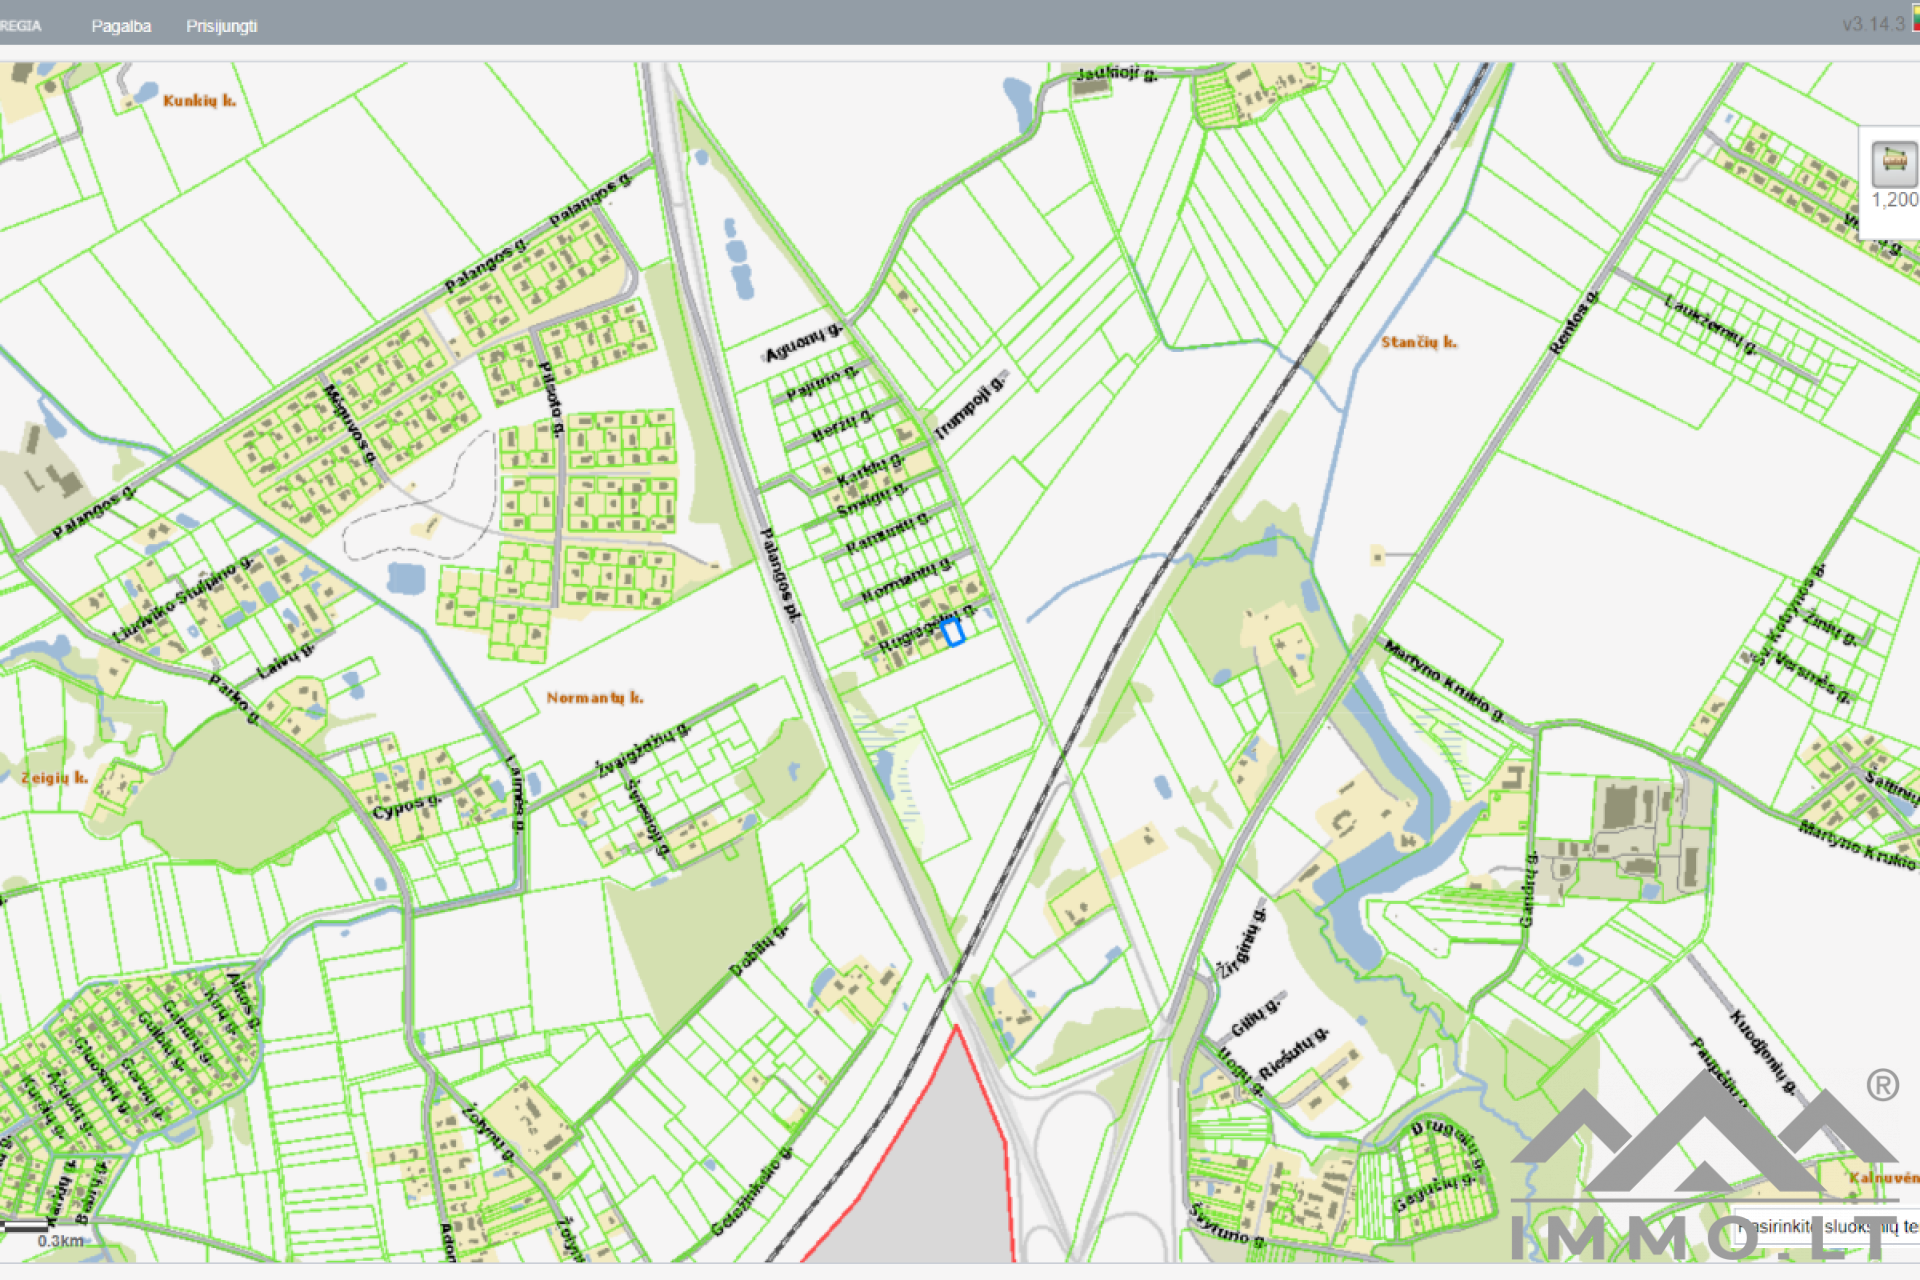The width and height of the screenshot is (1920, 1280).
Task: Activate the area measurement tool icon
Action: pyautogui.click(x=1894, y=162)
